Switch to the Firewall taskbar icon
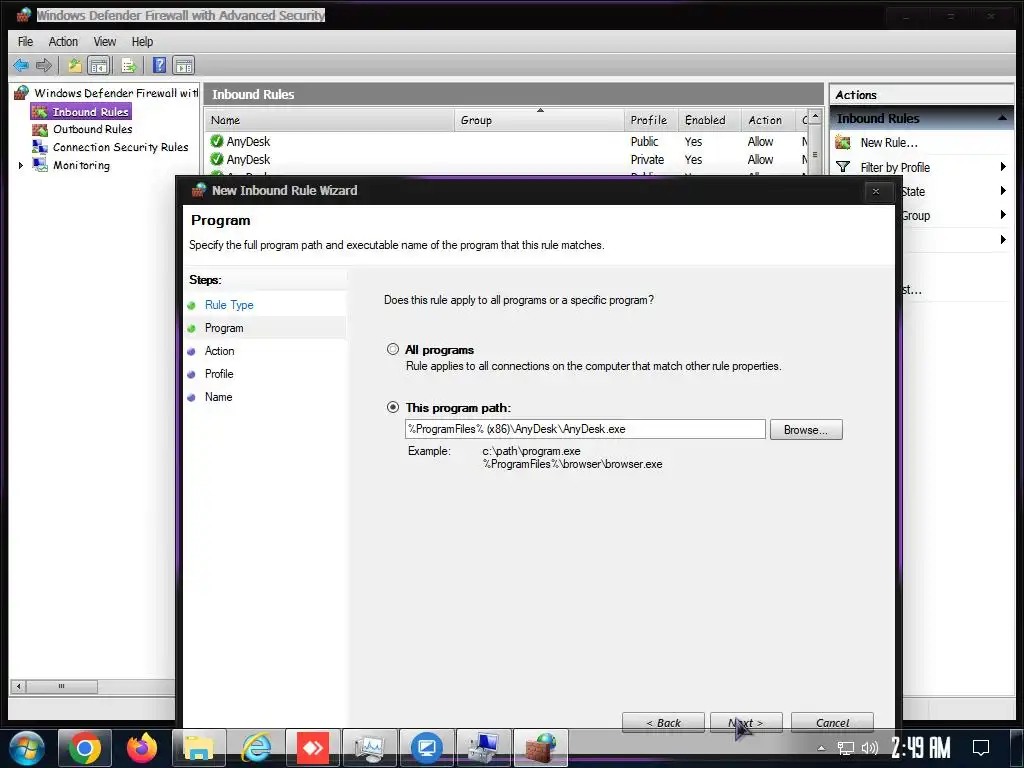This screenshot has height=768, width=1024. pyautogui.click(x=541, y=748)
